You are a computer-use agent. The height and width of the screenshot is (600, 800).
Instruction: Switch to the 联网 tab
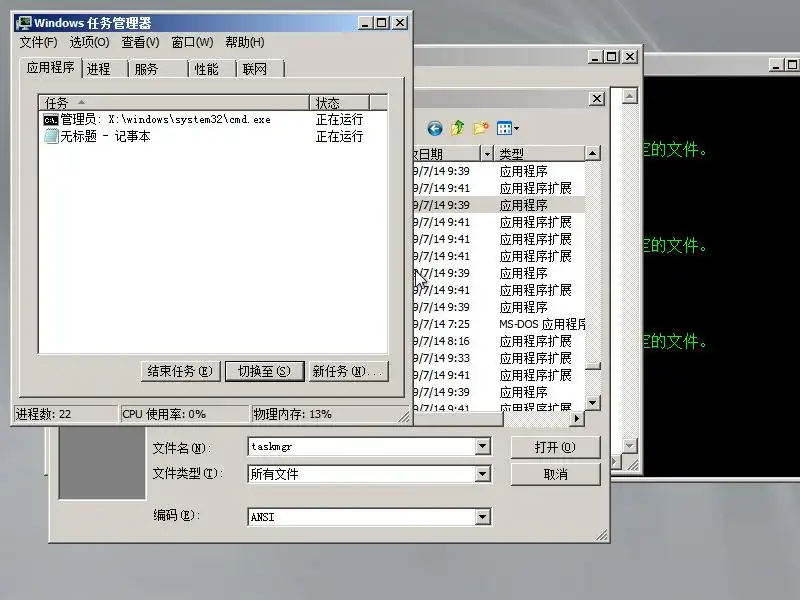point(260,69)
